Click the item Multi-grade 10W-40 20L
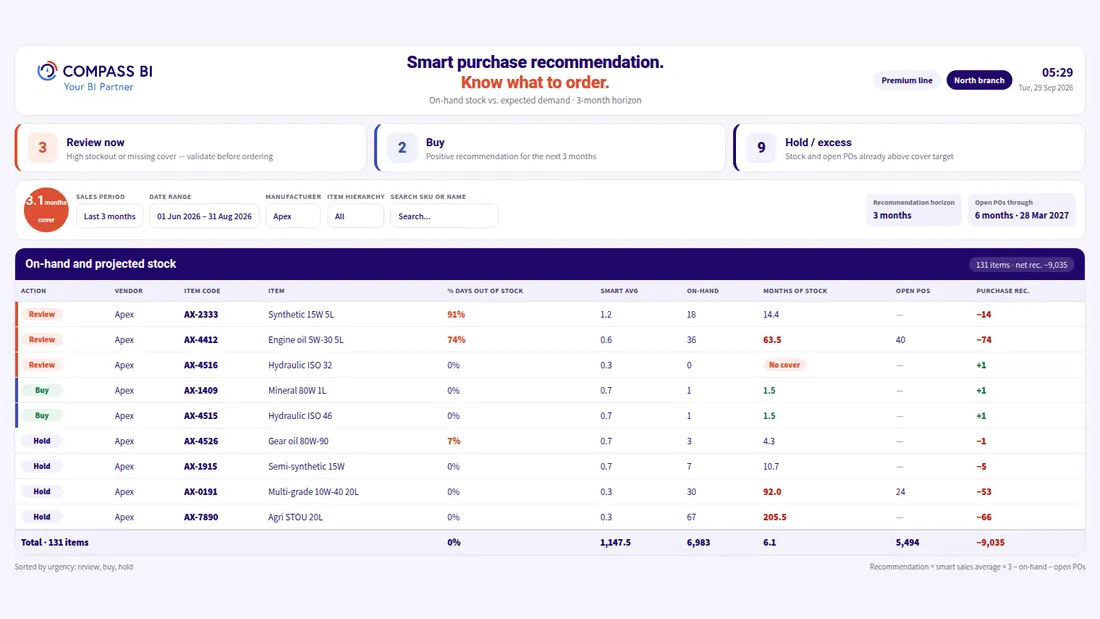 313,491
